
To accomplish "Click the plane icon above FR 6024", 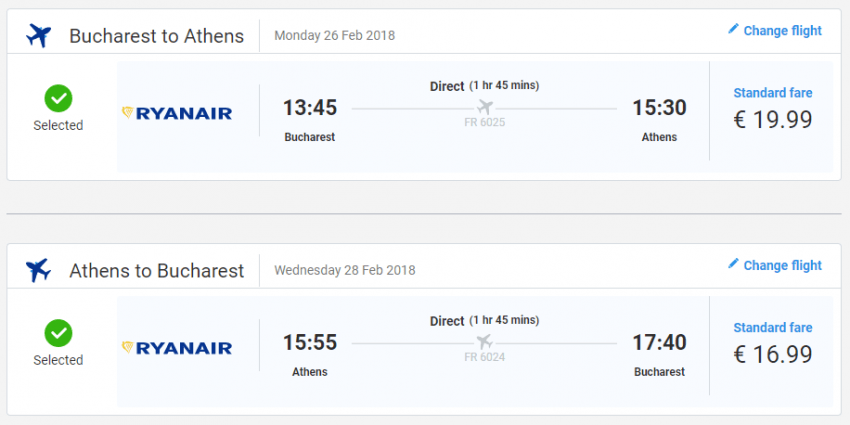I will [x=486, y=342].
